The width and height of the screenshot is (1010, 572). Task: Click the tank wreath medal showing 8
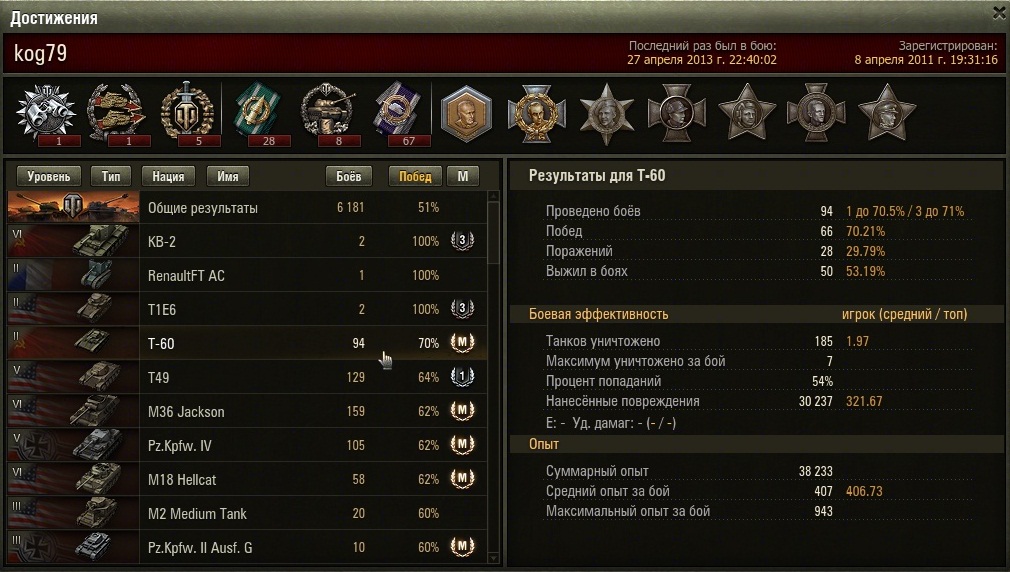[x=329, y=113]
